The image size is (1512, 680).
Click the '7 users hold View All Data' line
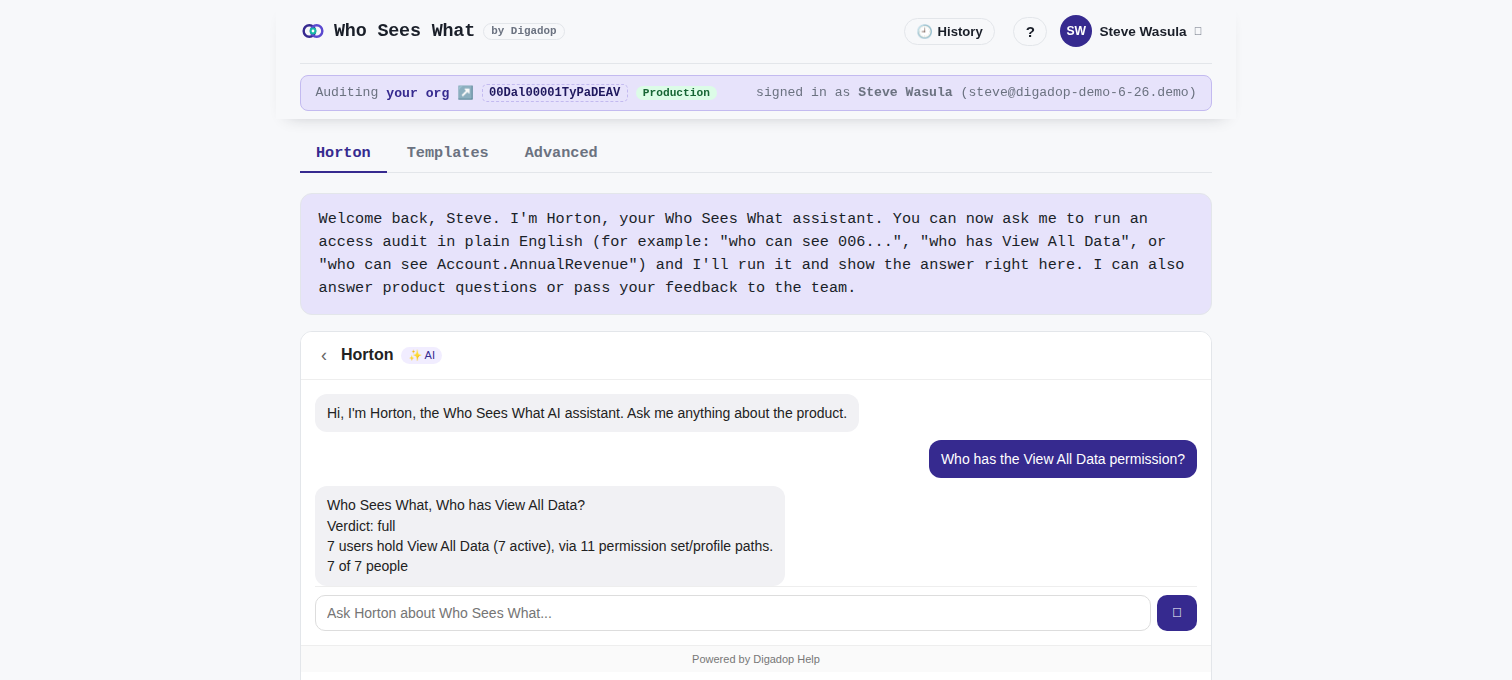550,546
